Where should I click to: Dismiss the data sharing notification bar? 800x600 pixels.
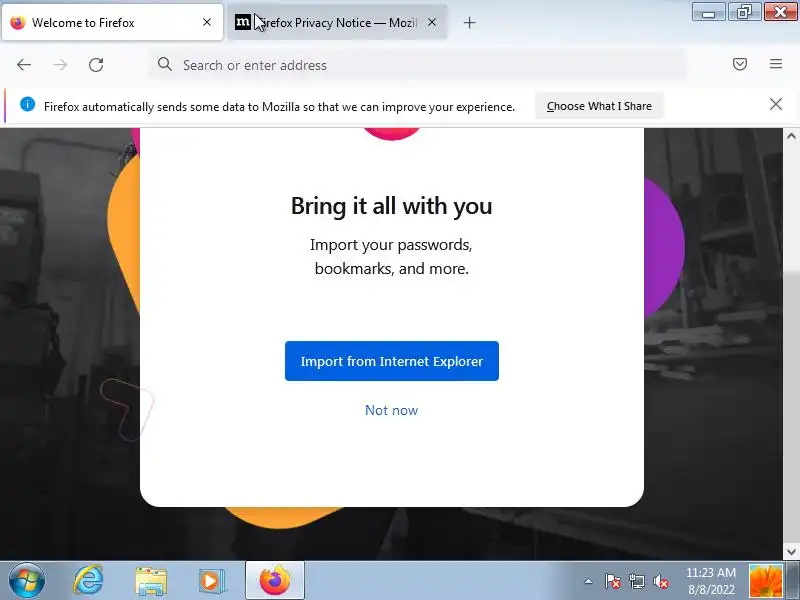(x=776, y=105)
